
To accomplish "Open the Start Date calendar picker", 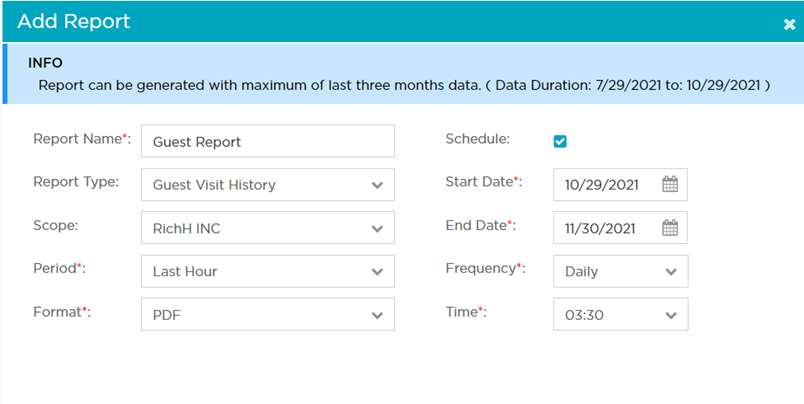I will click(x=670, y=184).
